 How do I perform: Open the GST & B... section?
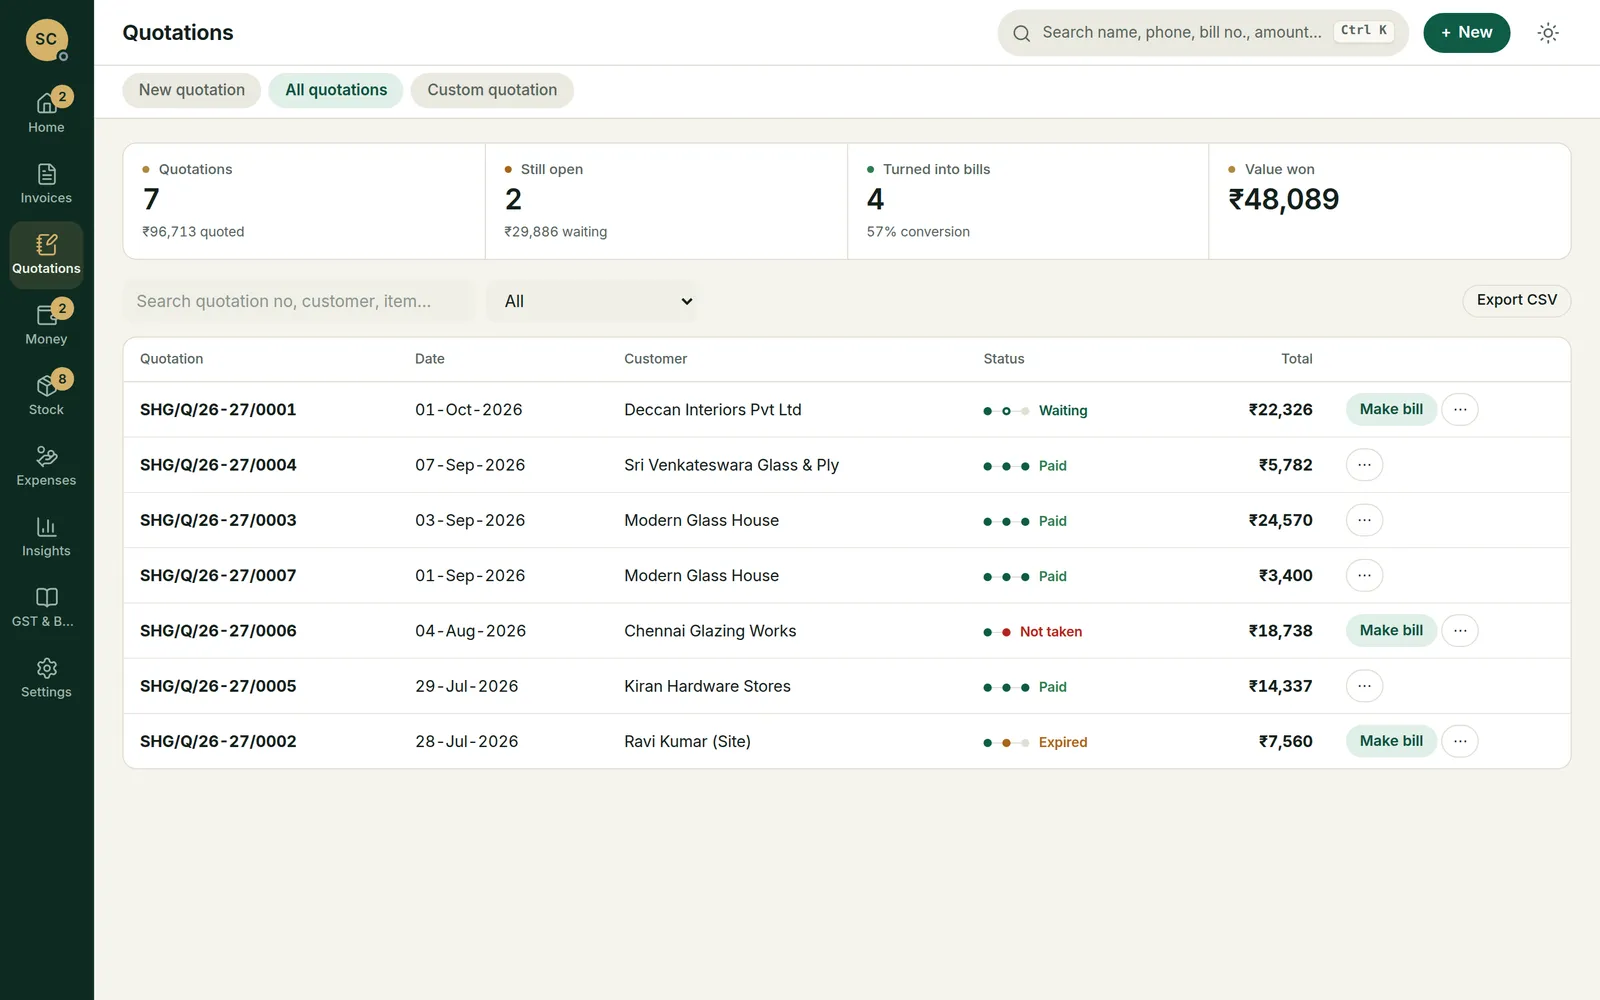coord(46,608)
